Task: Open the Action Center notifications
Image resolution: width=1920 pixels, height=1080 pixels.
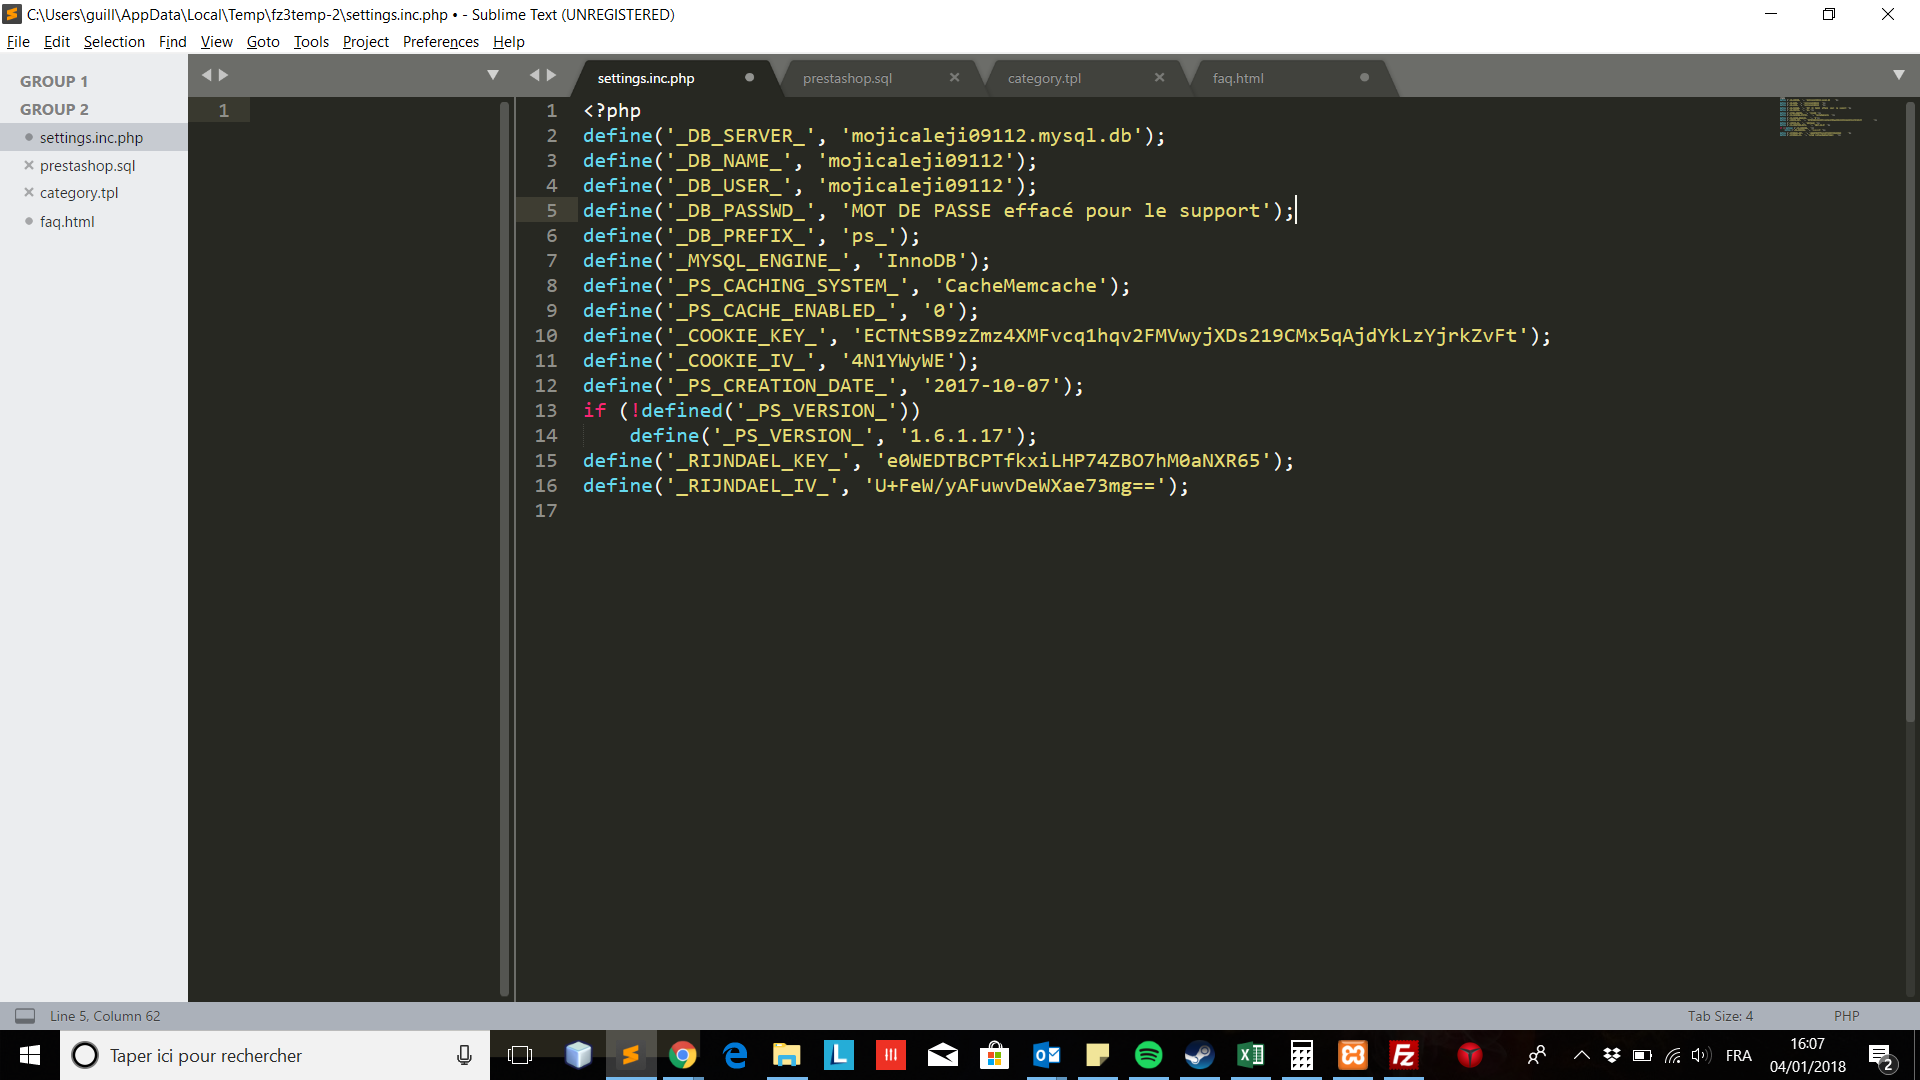Action: click(1881, 1056)
